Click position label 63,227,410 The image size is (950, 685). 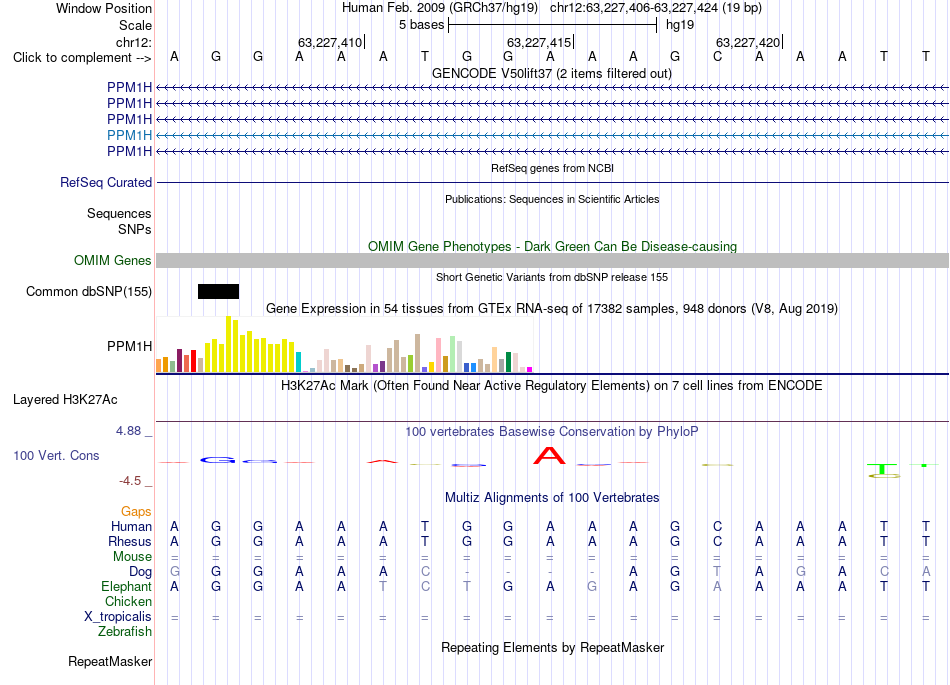pos(330,42)
